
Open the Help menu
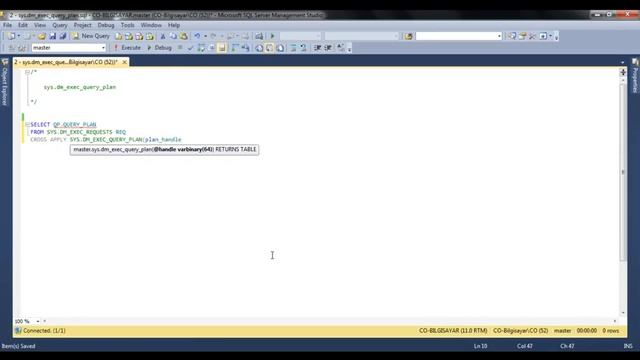tap(174, 25)
